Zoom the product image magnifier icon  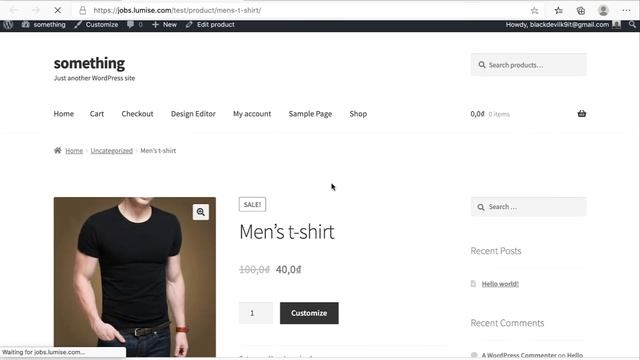tap(201, 212)
